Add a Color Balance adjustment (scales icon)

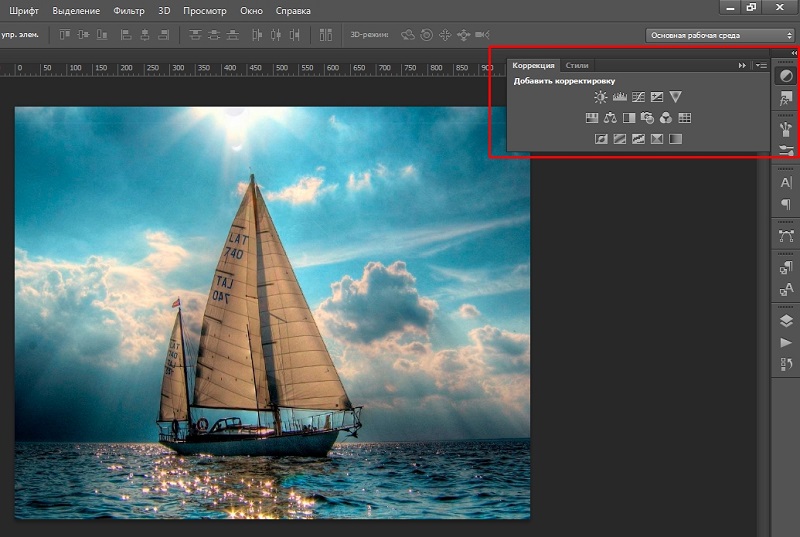click(x=610, y=118)
